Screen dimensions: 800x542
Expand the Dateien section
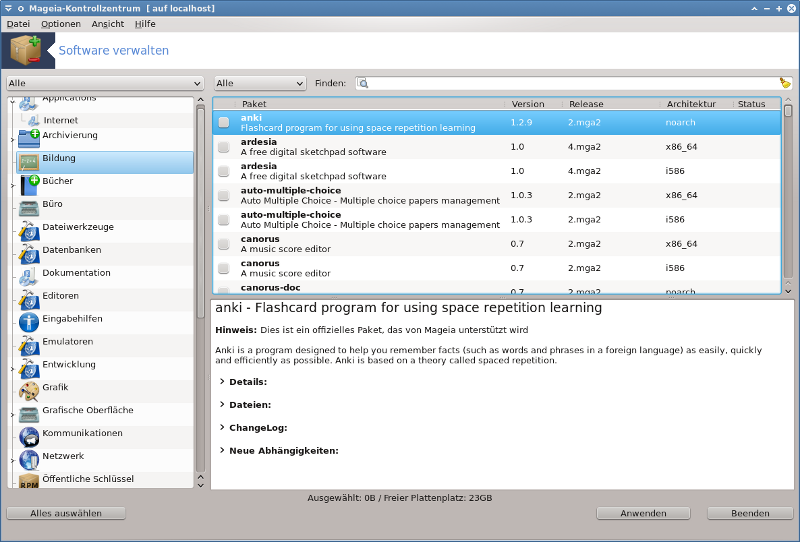click(222, 404)
